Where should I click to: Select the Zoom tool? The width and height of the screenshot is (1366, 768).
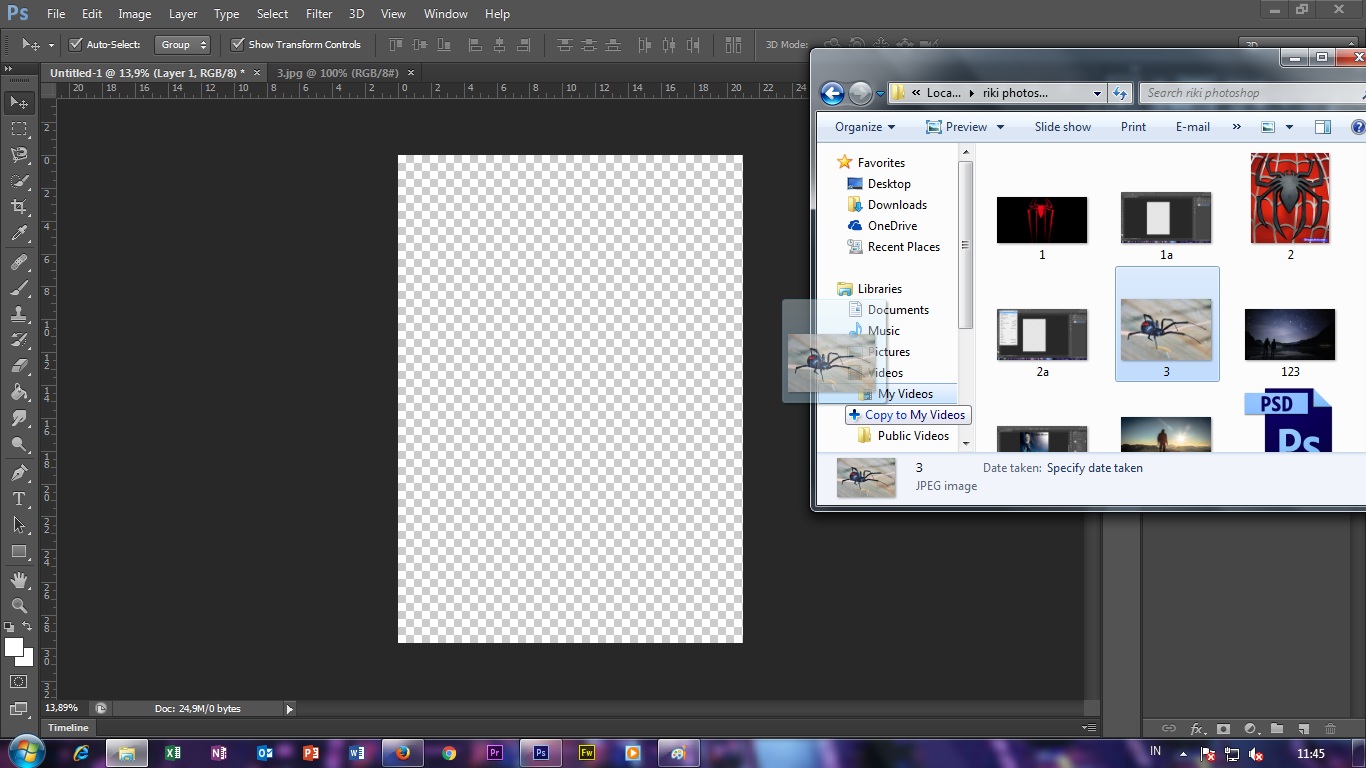click(18, 605)
